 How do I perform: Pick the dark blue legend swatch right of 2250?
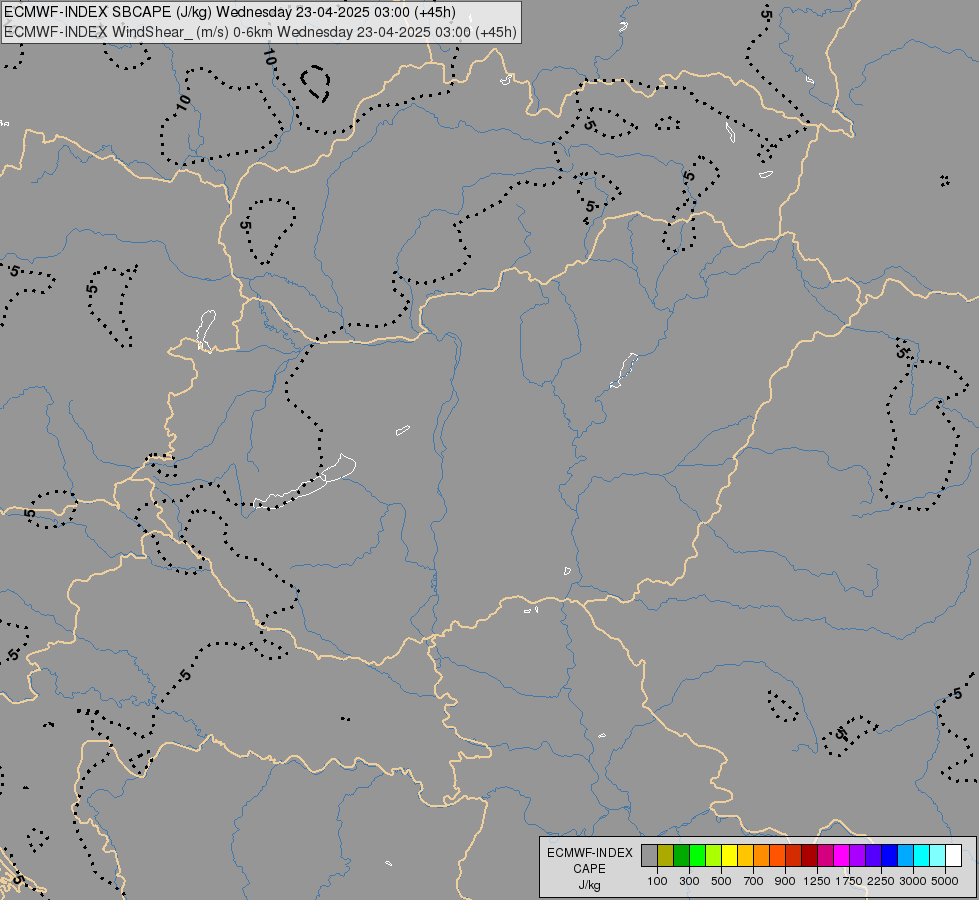(x=890, y=855)
